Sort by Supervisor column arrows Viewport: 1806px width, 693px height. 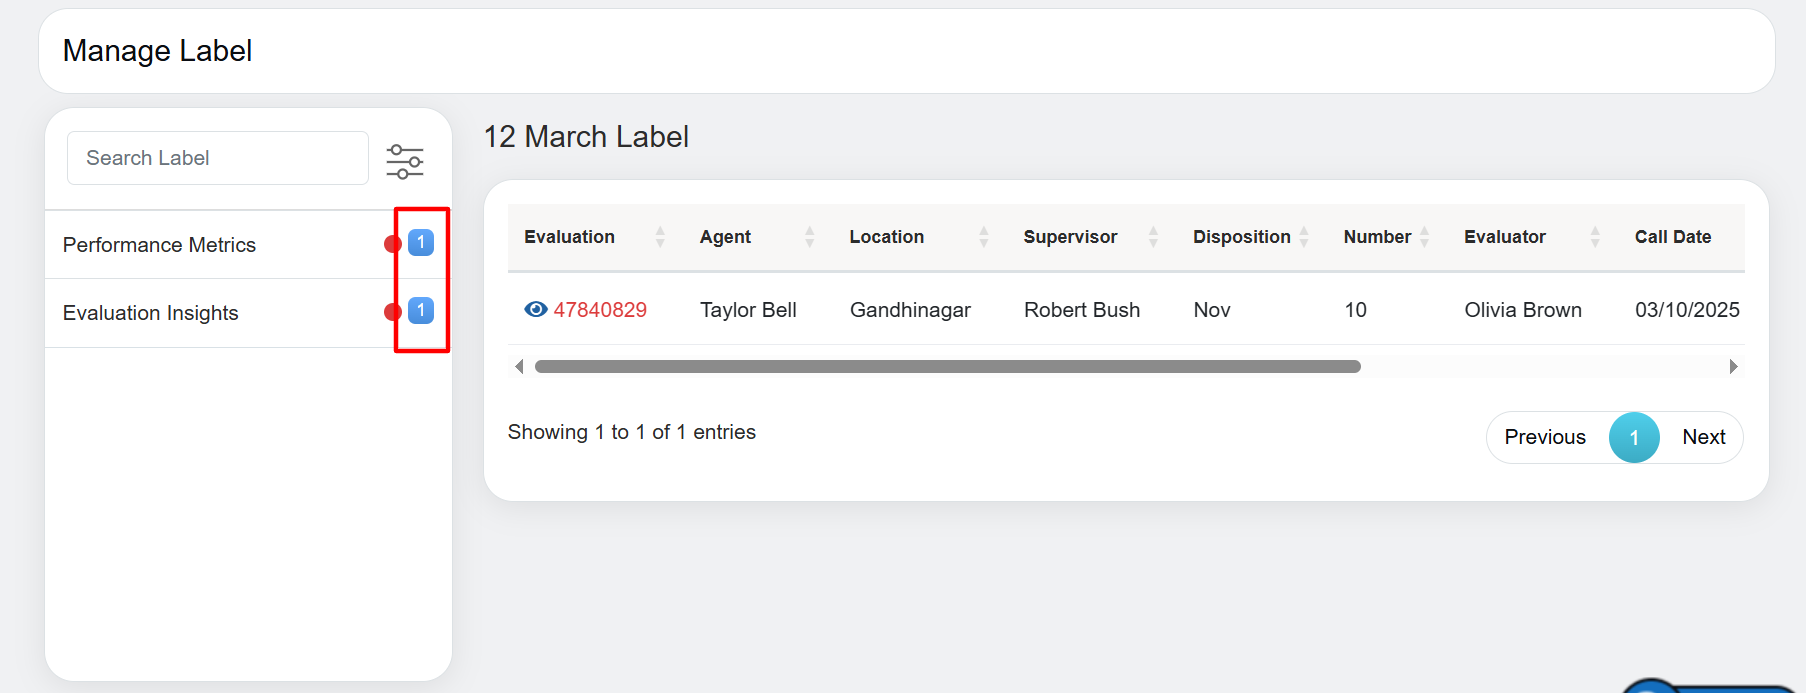(x=1153, y=237)
